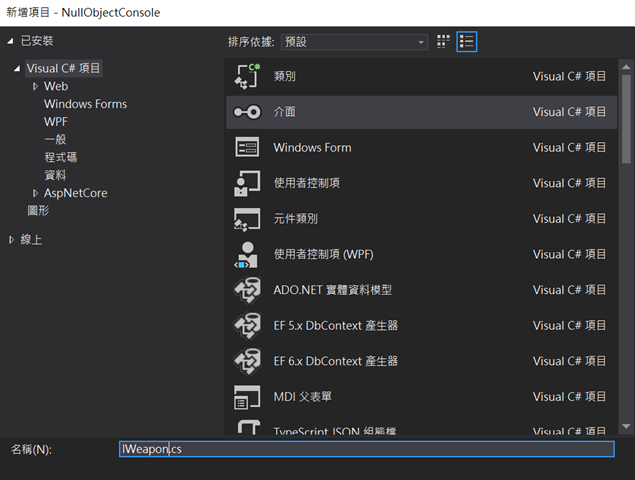
Task: Select the 元件類別 template name
Action: (296, 219)
